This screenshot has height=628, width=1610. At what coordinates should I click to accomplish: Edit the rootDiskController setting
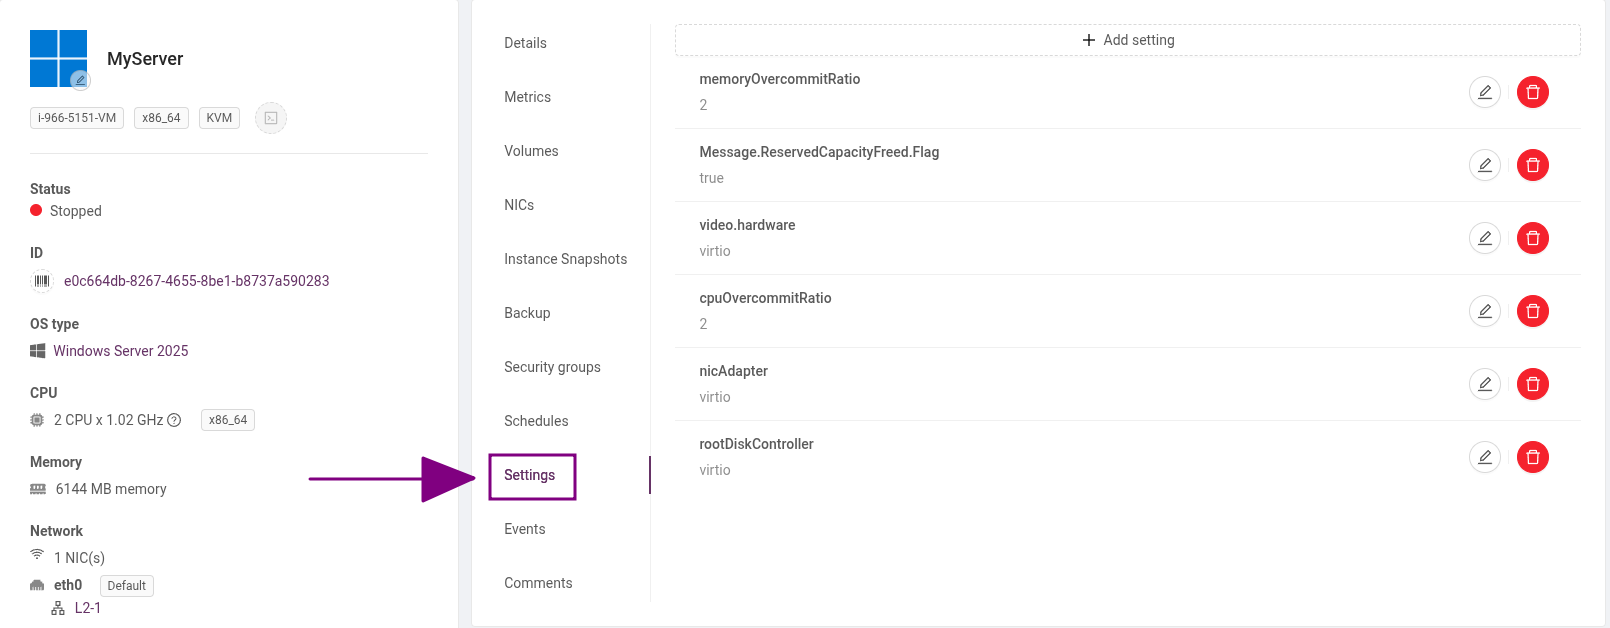click(1485, 457)
